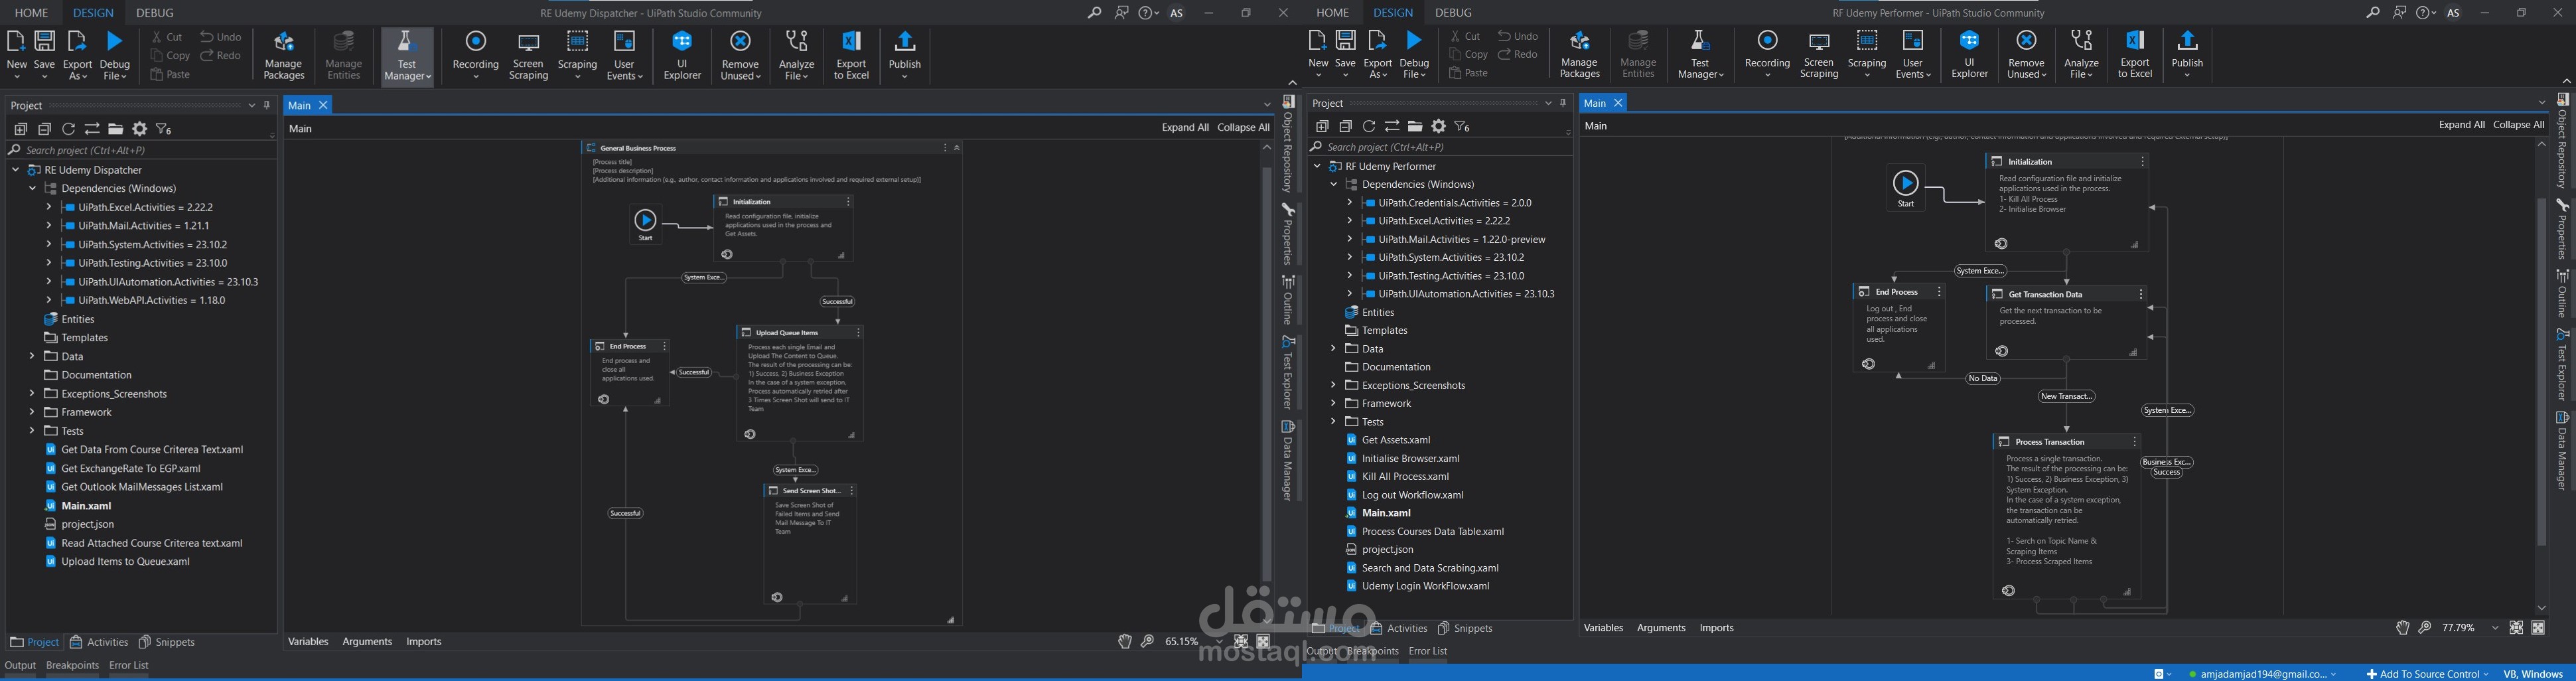Image resolution: width=2576 pixels, height=681 pixels.
Task: Switch to DEBUG tab in Dispatcher window
Action: click(155, 13)
